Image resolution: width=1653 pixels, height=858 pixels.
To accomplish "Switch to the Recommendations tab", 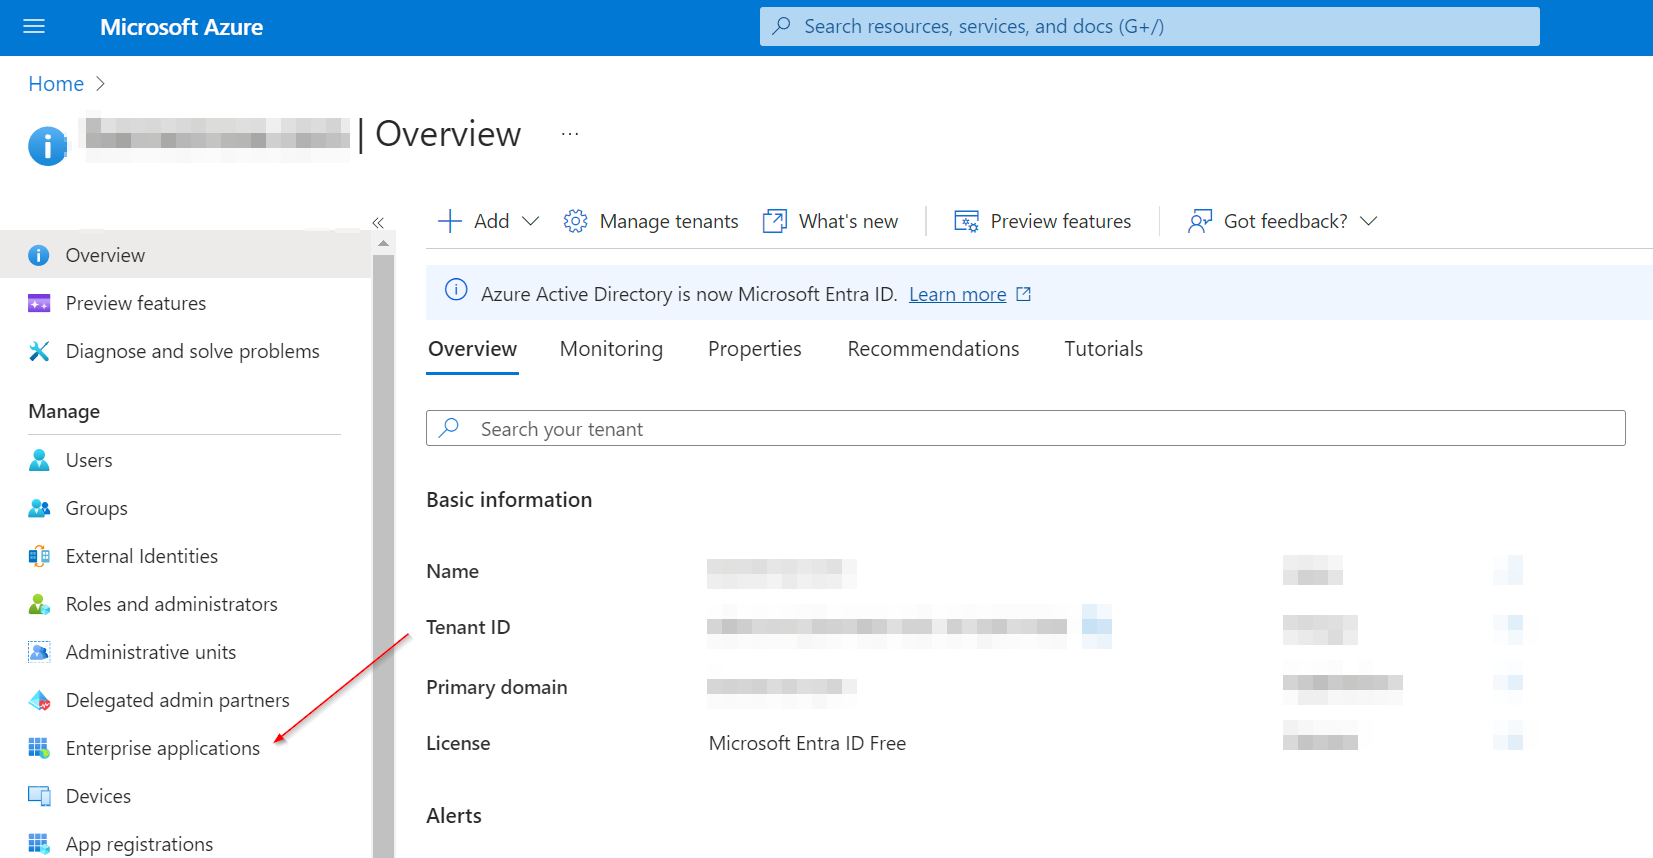I will (933, 349).
